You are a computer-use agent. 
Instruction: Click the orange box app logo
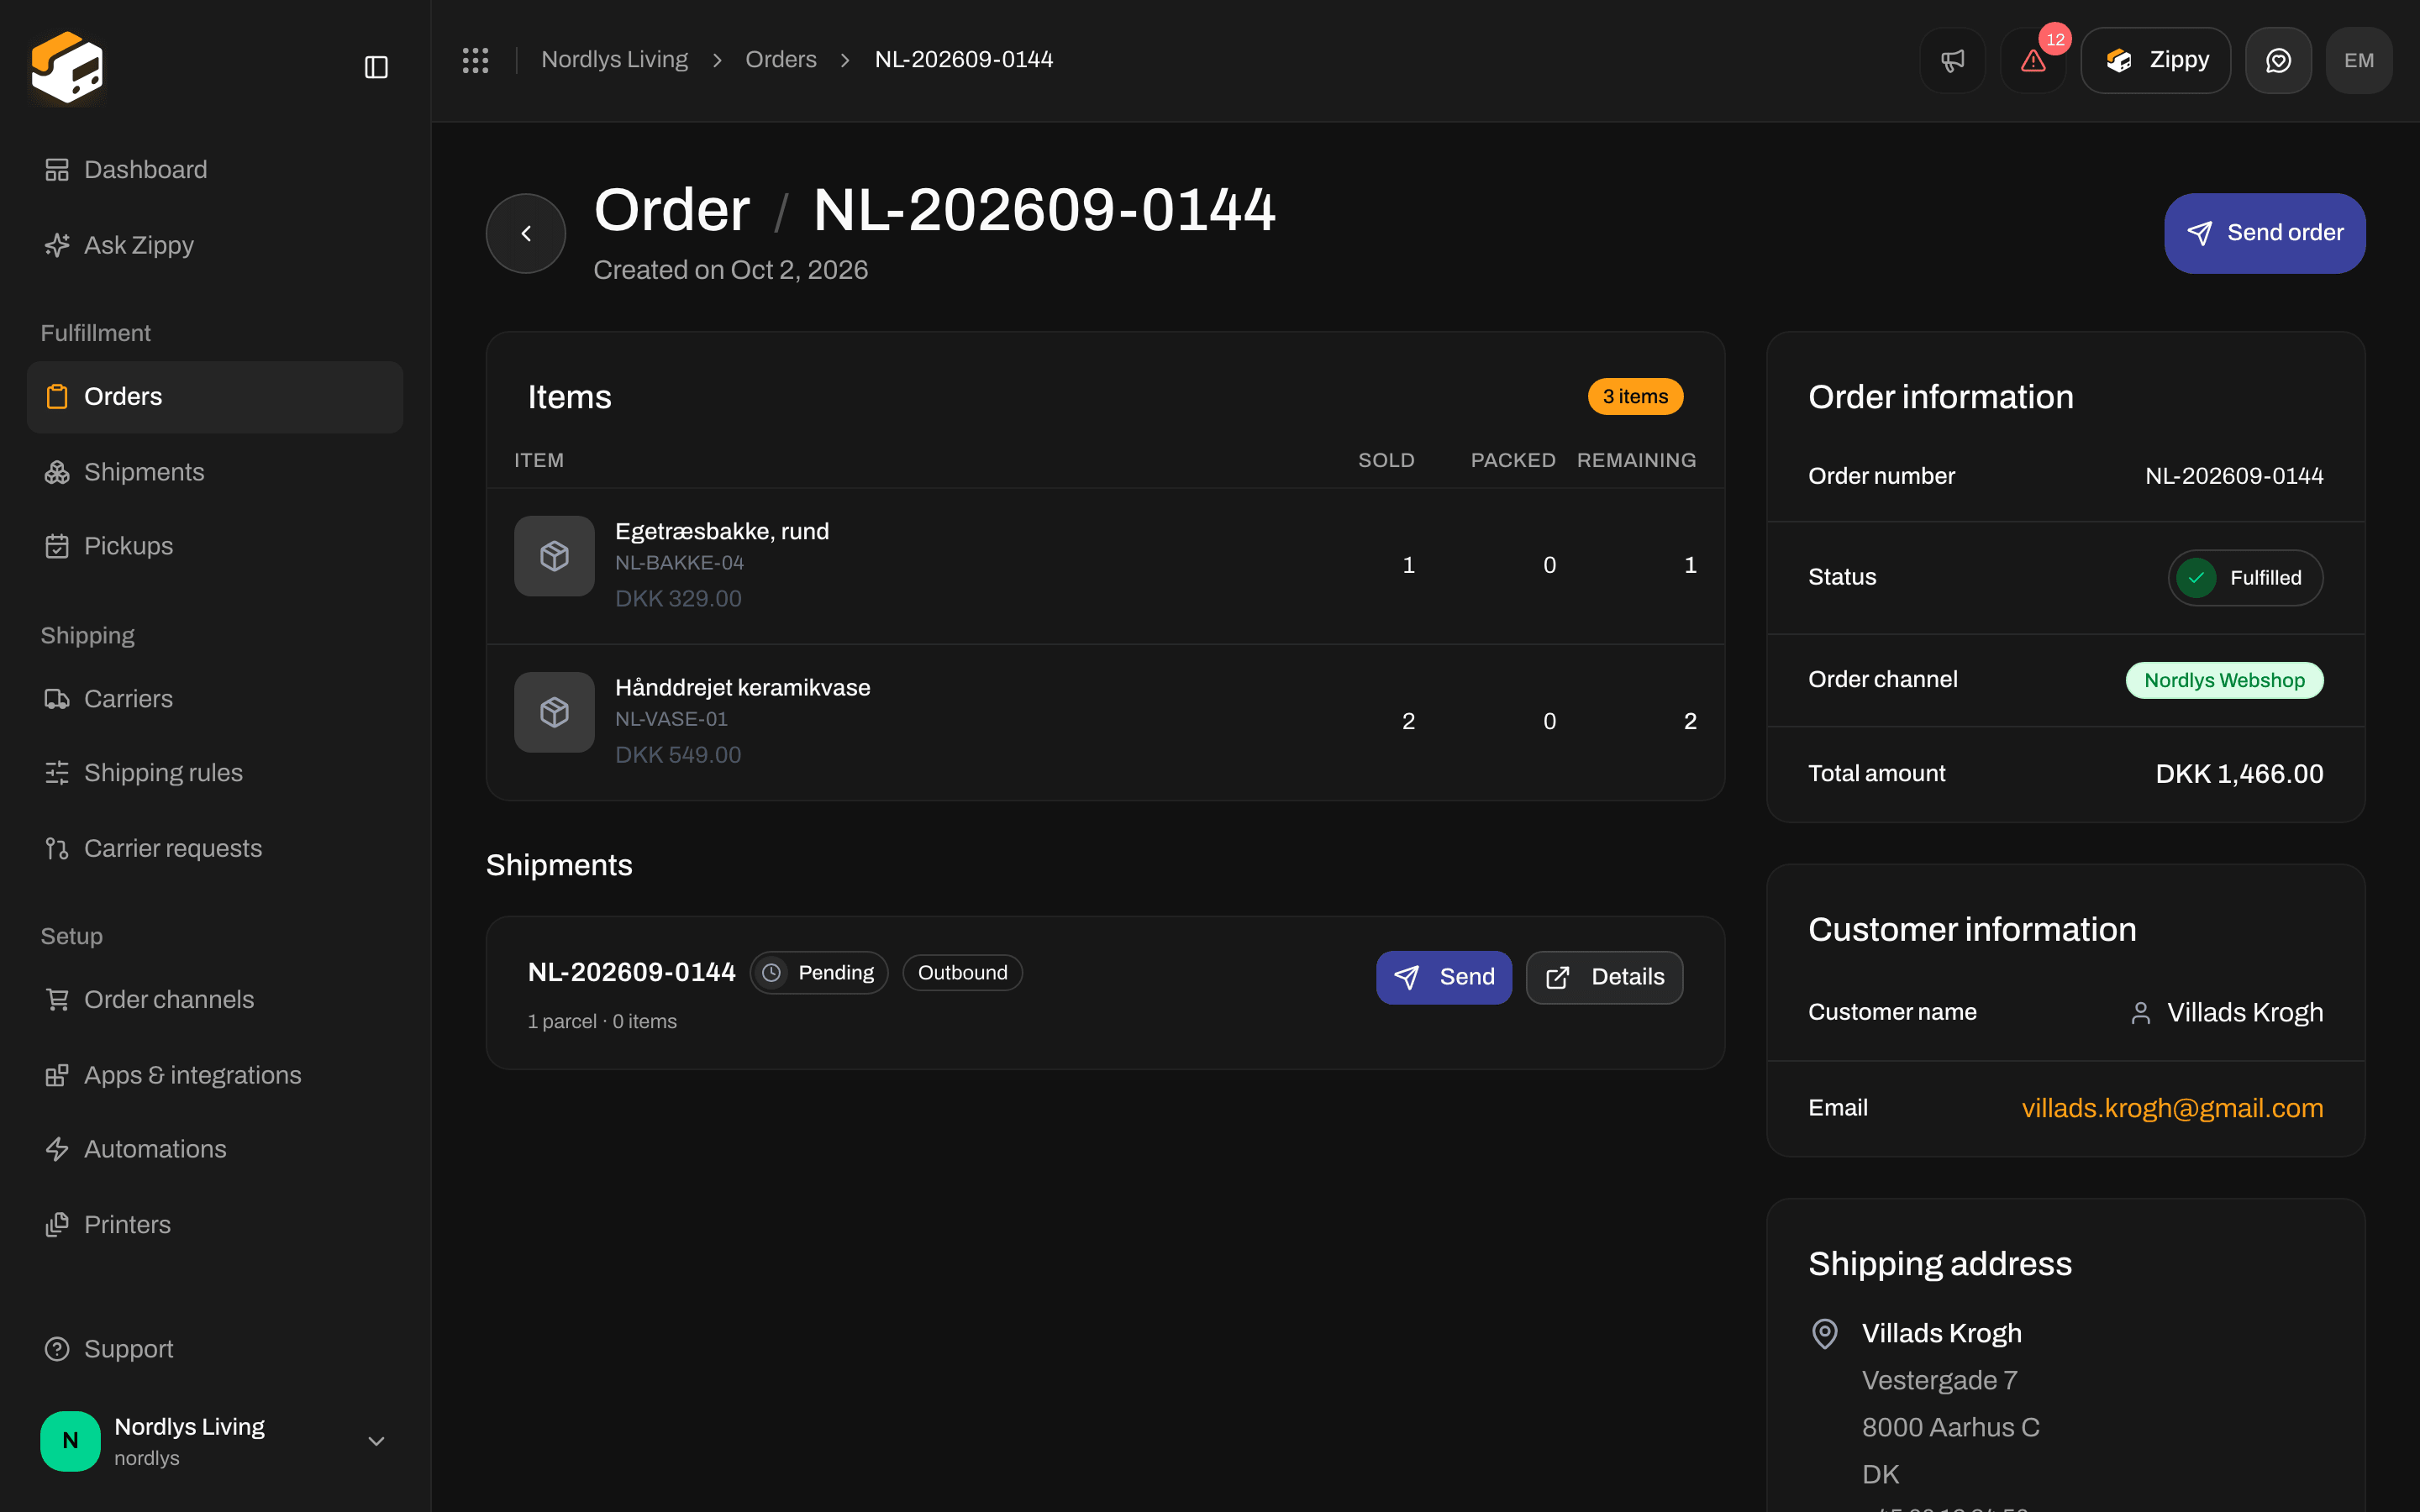[67, 67]
